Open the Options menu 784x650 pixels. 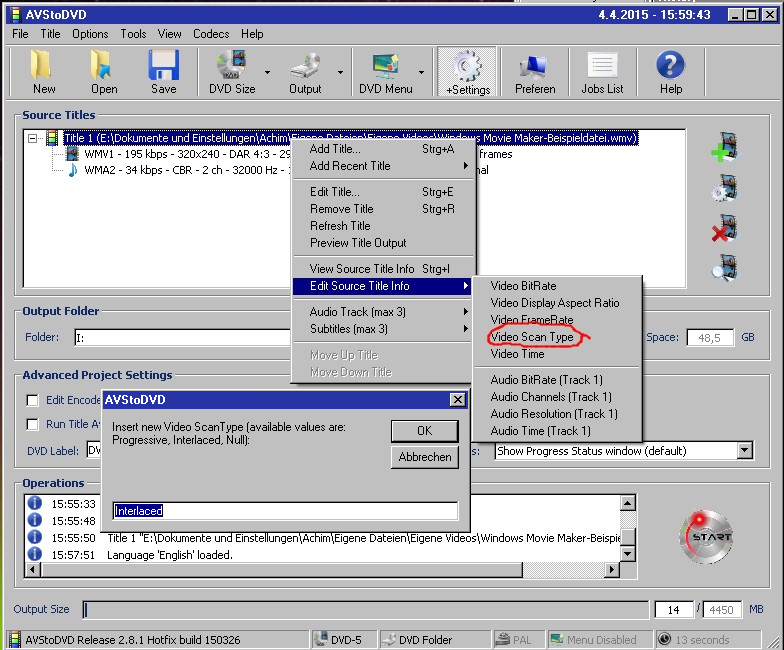click(90, 34)
